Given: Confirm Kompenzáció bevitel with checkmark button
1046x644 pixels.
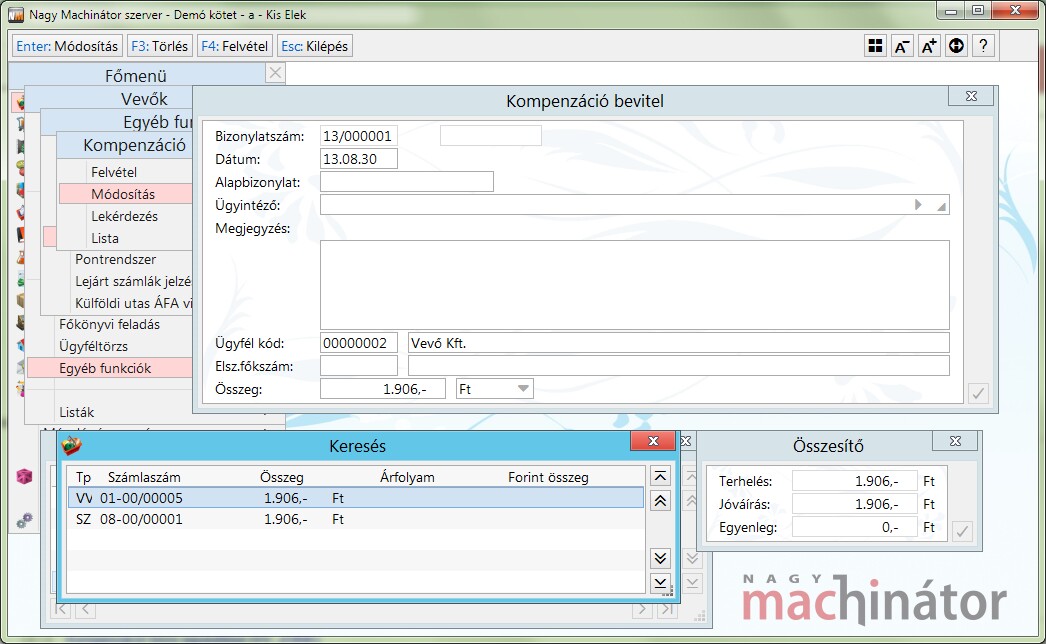Looking at the screenshot, I should (x=978, y=393).
